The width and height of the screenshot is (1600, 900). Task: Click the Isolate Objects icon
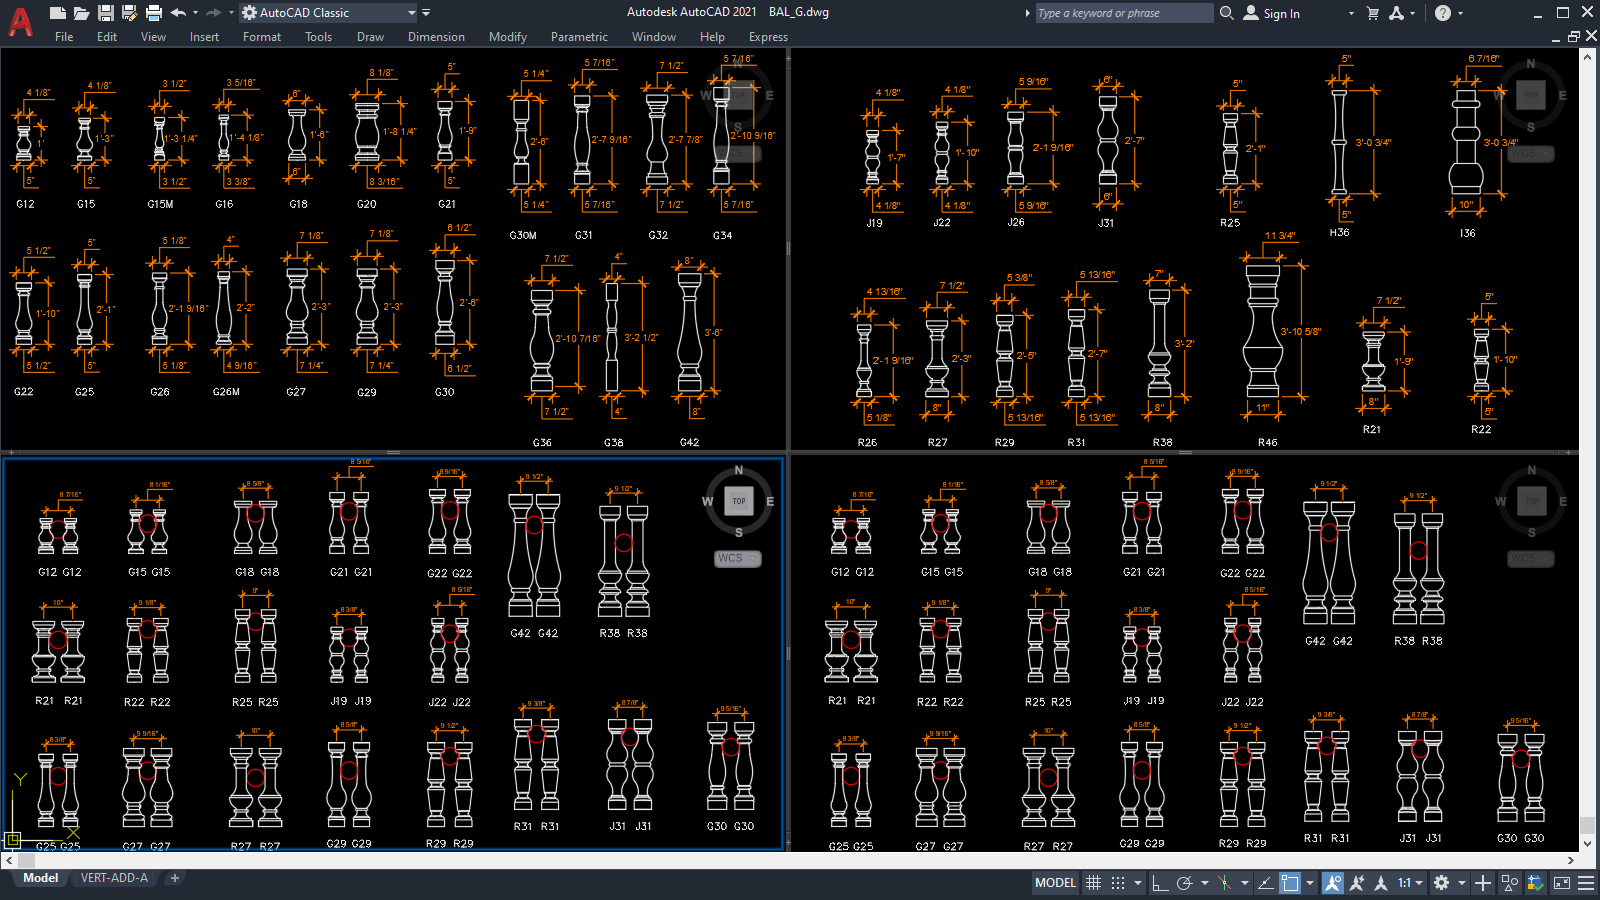tap(1510, 883)
